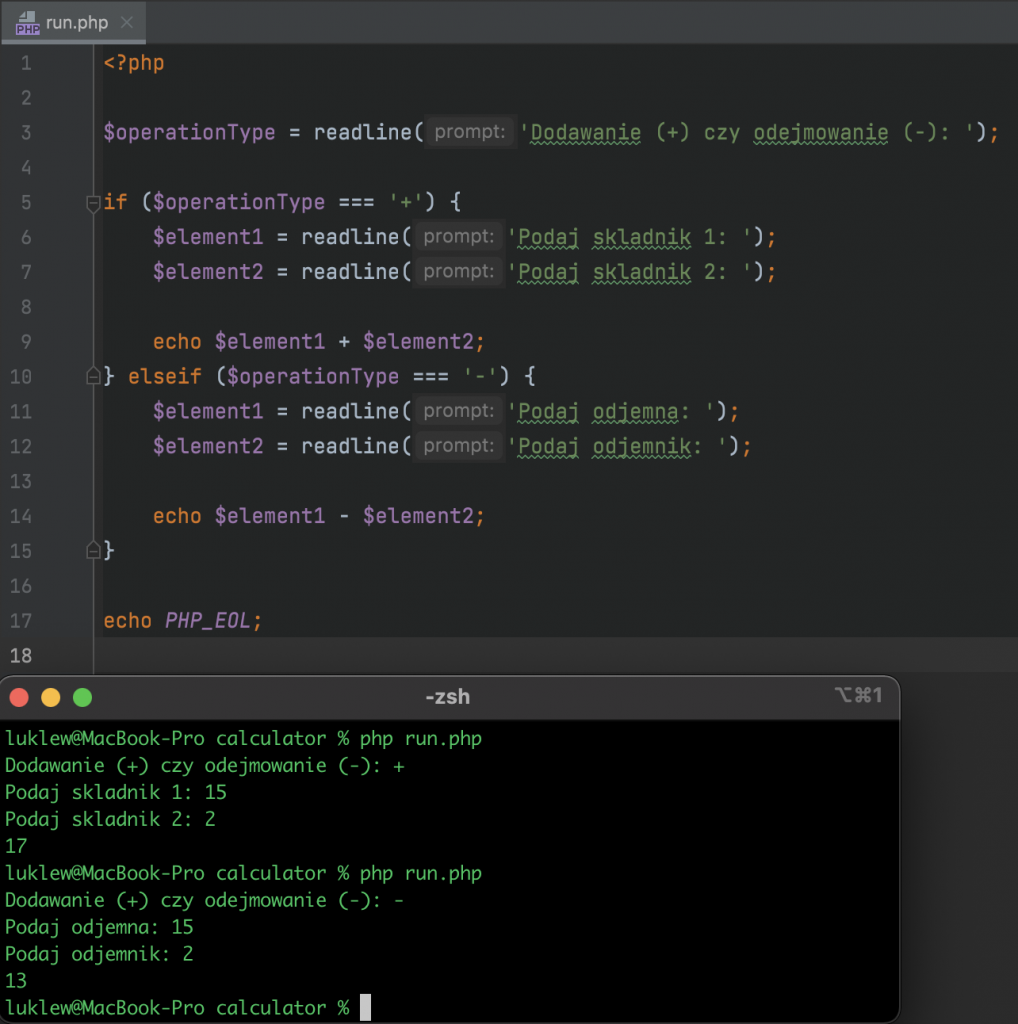Click the if keyword on line 5
The width and height of the screenshot is (1018, 1024).
click(x=116, y=202)
